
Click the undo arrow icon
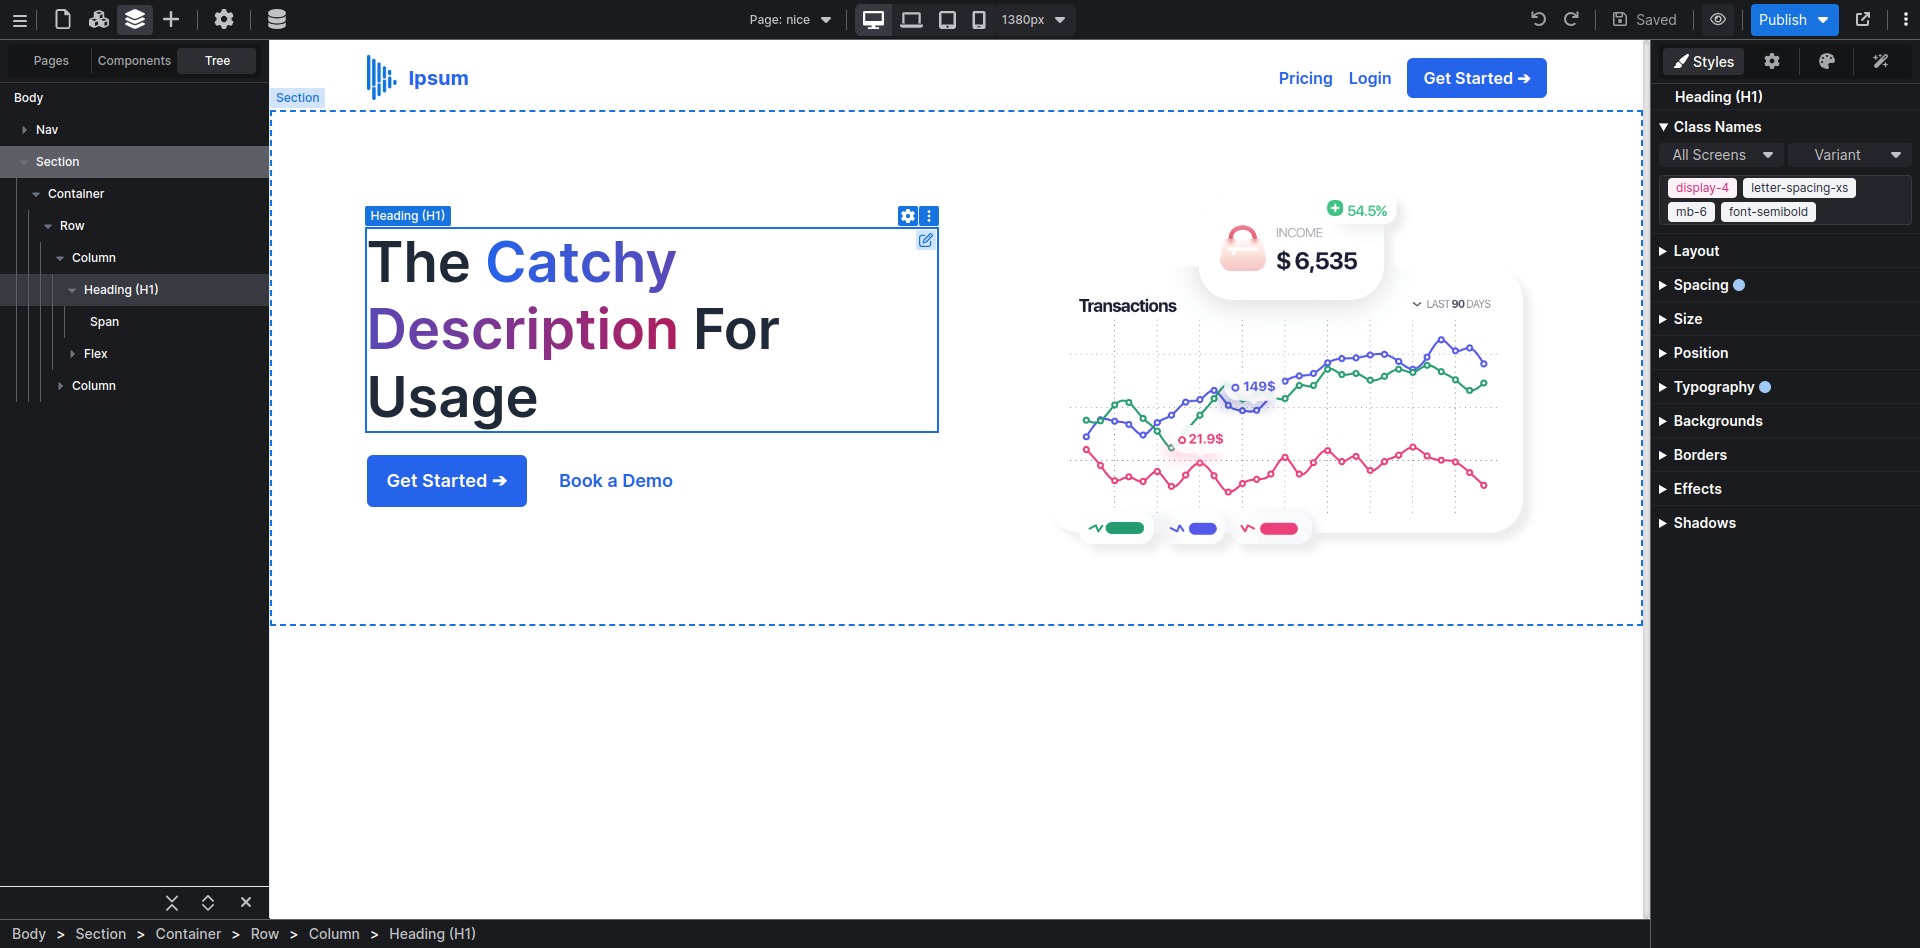[1538, 19]
